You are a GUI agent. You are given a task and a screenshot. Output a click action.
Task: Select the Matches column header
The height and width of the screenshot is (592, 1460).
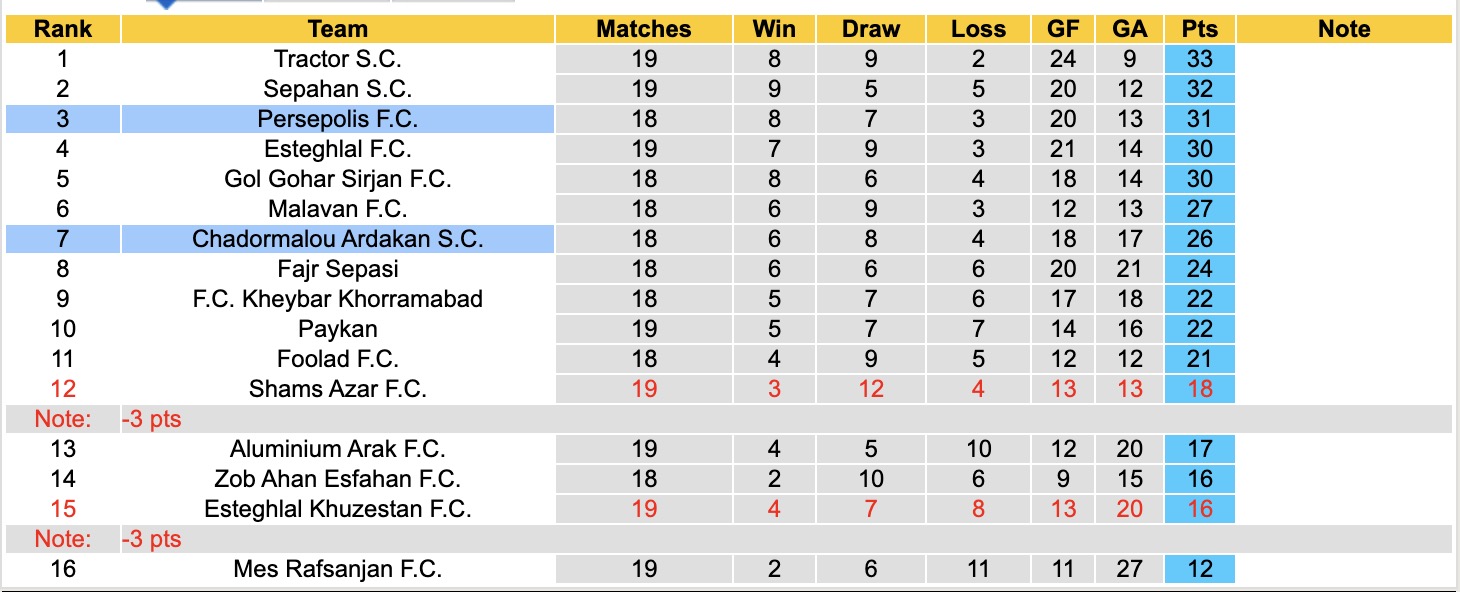(x=644, y=29)
